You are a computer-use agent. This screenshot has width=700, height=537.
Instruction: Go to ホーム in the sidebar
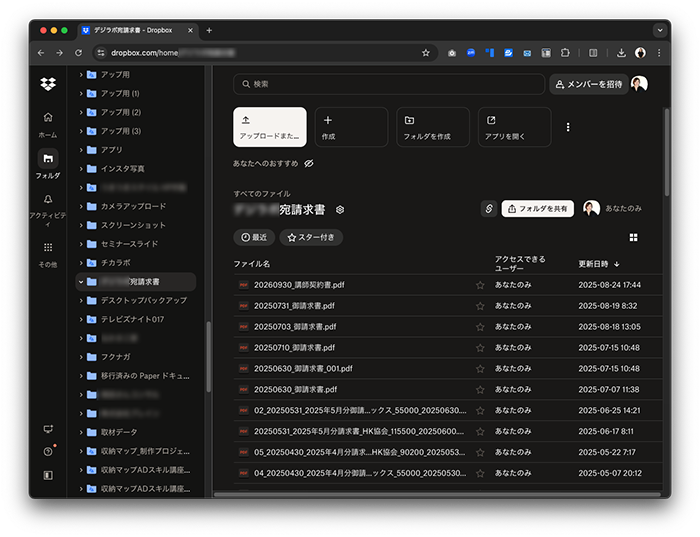tap(48, 124)
